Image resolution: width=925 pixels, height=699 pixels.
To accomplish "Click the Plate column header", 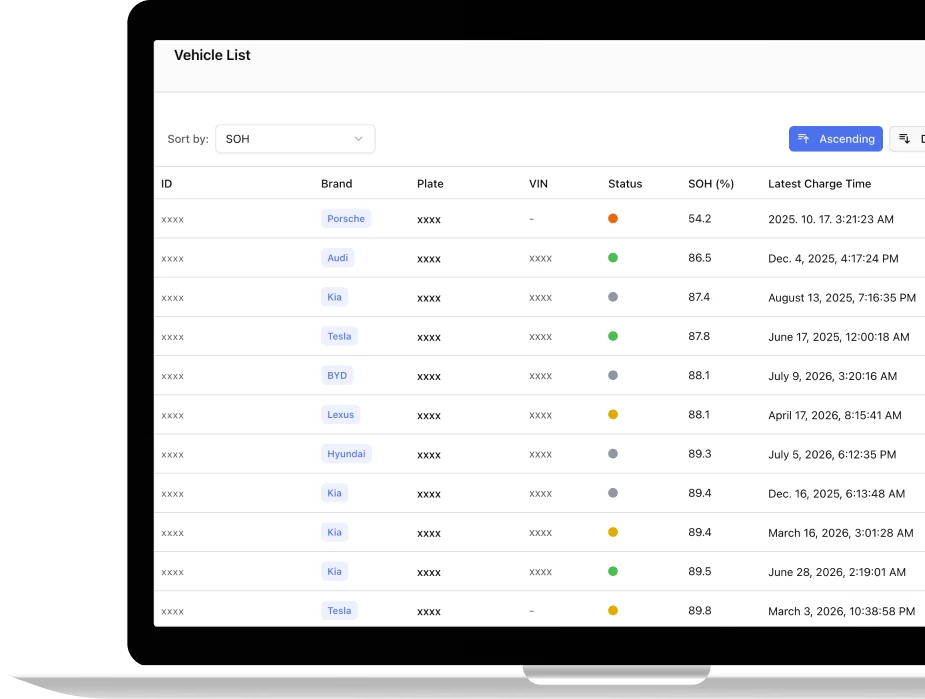I will click(x=430, y=184).
